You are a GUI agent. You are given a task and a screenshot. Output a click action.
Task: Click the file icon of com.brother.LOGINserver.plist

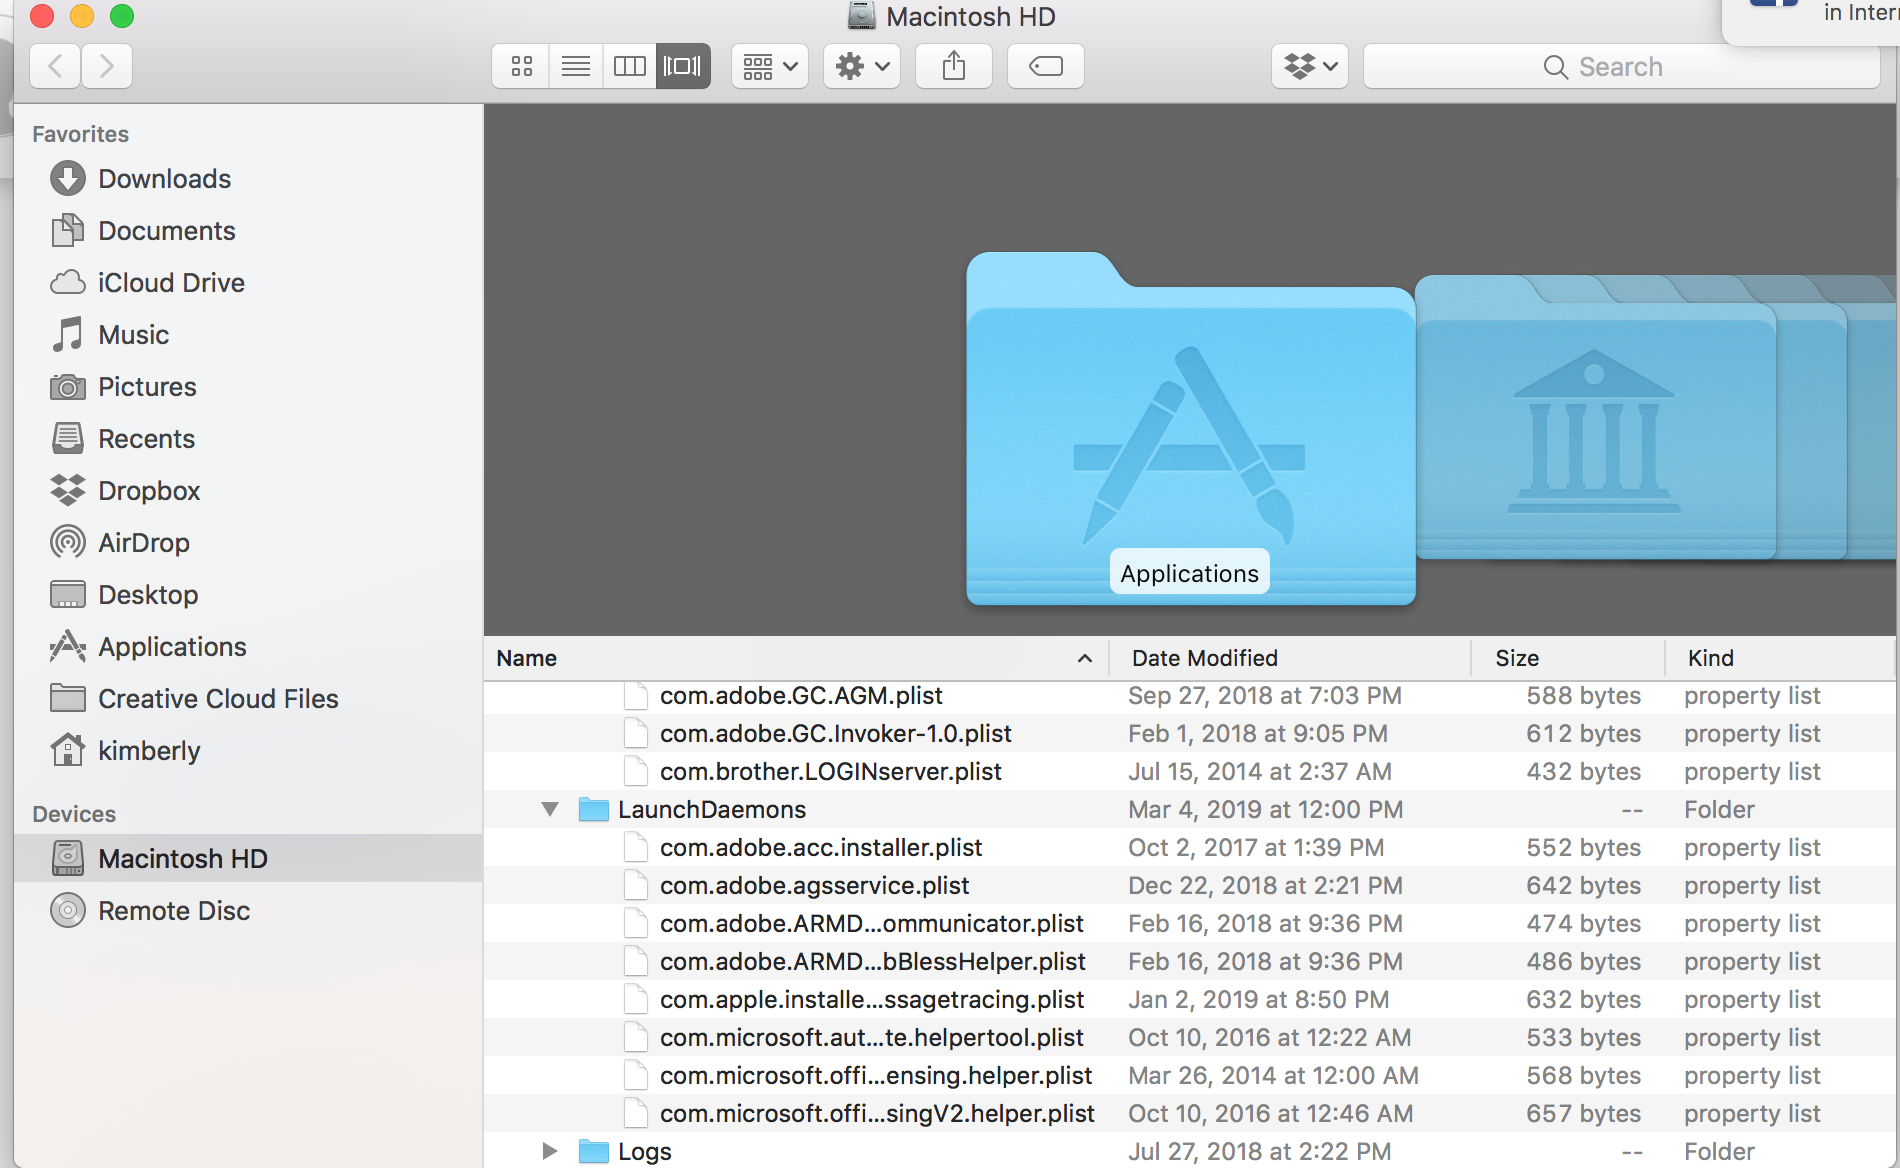635,771
